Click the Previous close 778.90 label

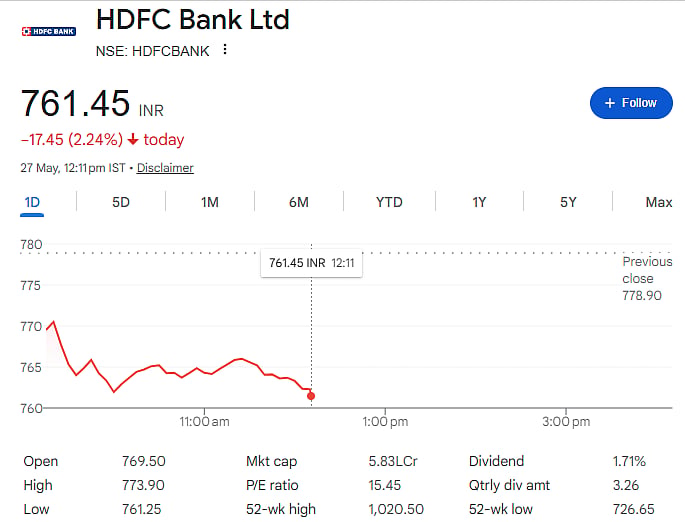647,278
